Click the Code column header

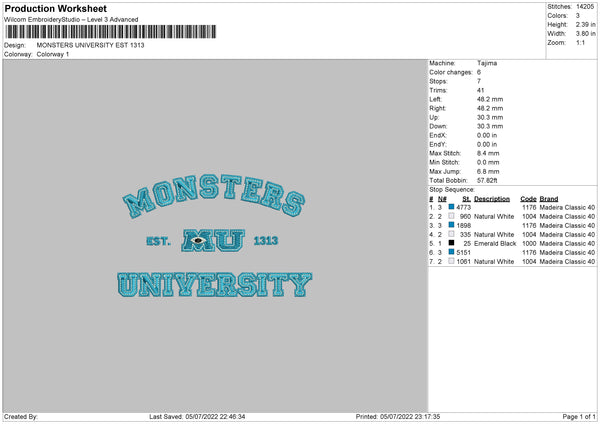click(528, 199)
